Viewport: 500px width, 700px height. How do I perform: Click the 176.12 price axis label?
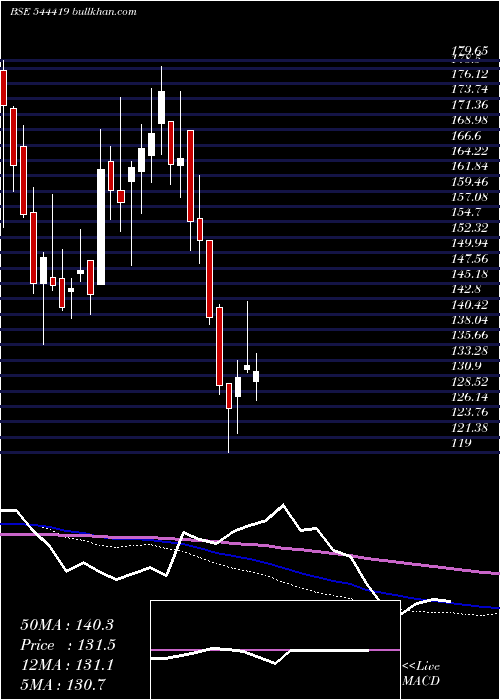[470, 74]
